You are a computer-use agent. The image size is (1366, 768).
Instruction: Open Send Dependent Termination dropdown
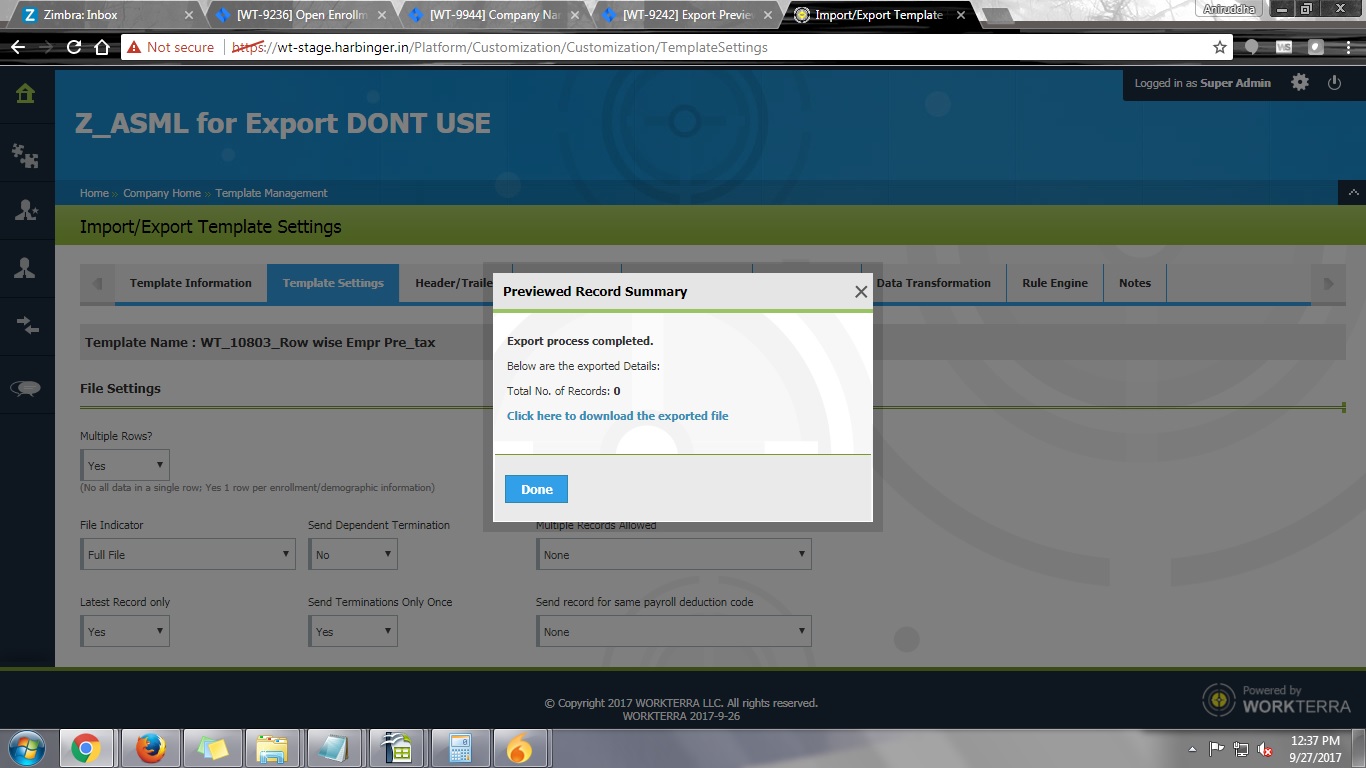[353, 554]
